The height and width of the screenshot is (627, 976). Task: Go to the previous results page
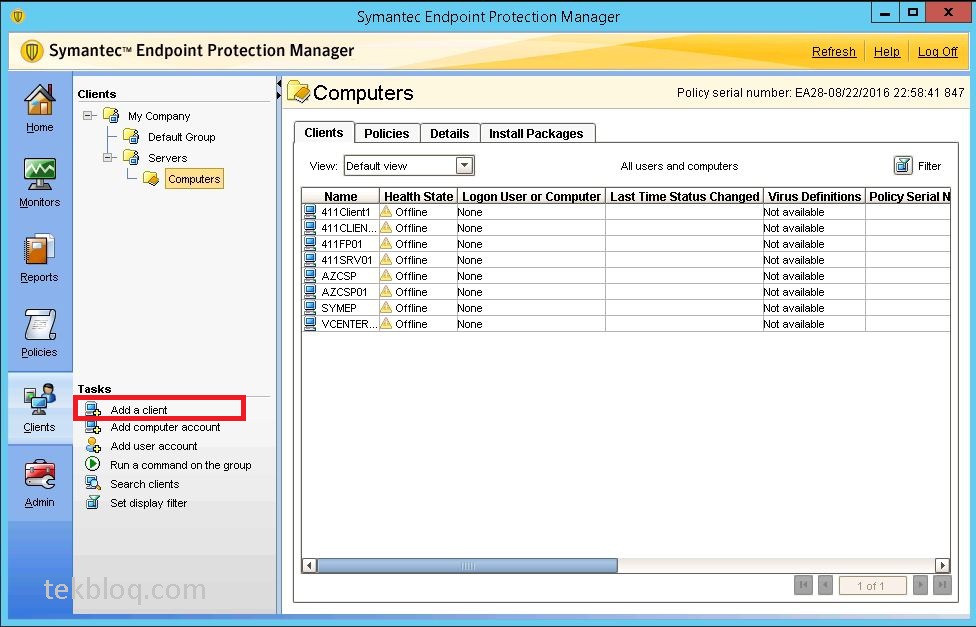[825, 585]
